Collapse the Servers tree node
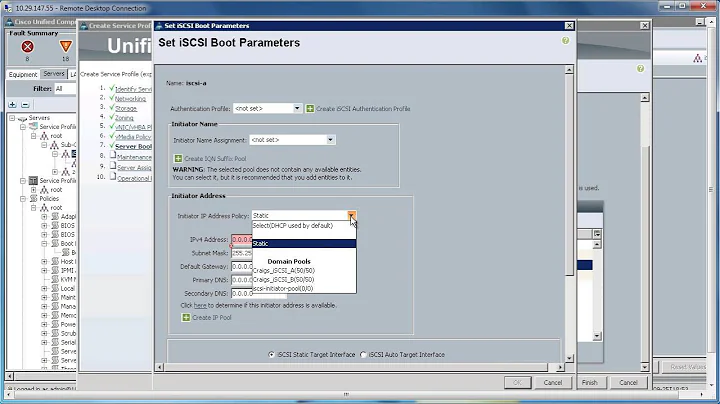This screenshot has width=720, height=404. click(12, 118)
